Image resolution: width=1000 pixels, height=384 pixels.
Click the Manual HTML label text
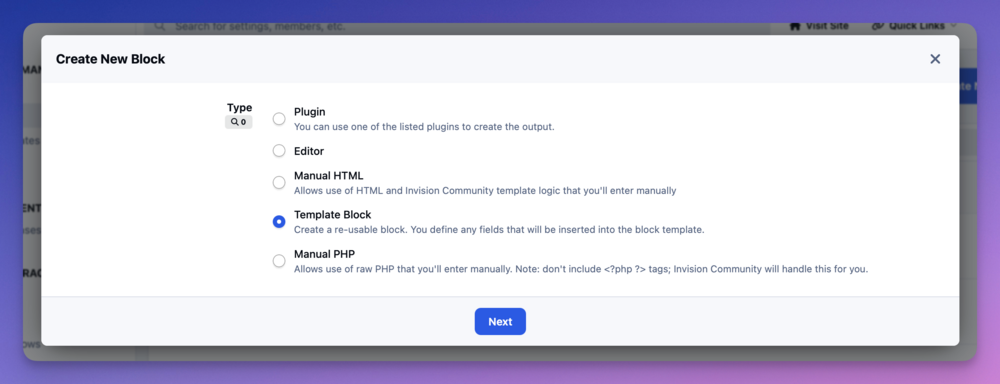pos(328,175)
